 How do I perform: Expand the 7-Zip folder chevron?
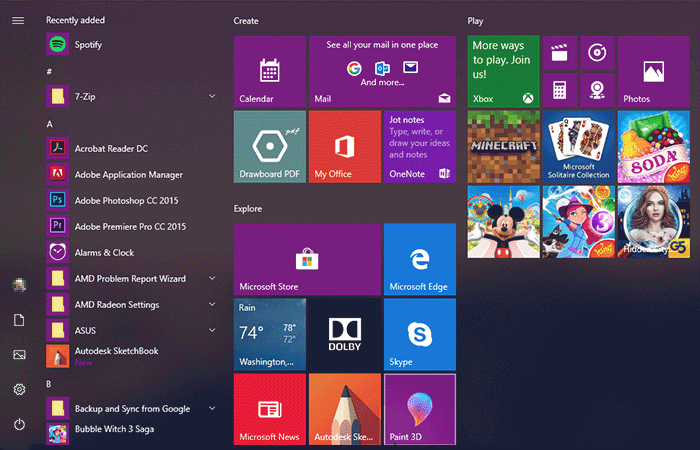tap(212, 96)
